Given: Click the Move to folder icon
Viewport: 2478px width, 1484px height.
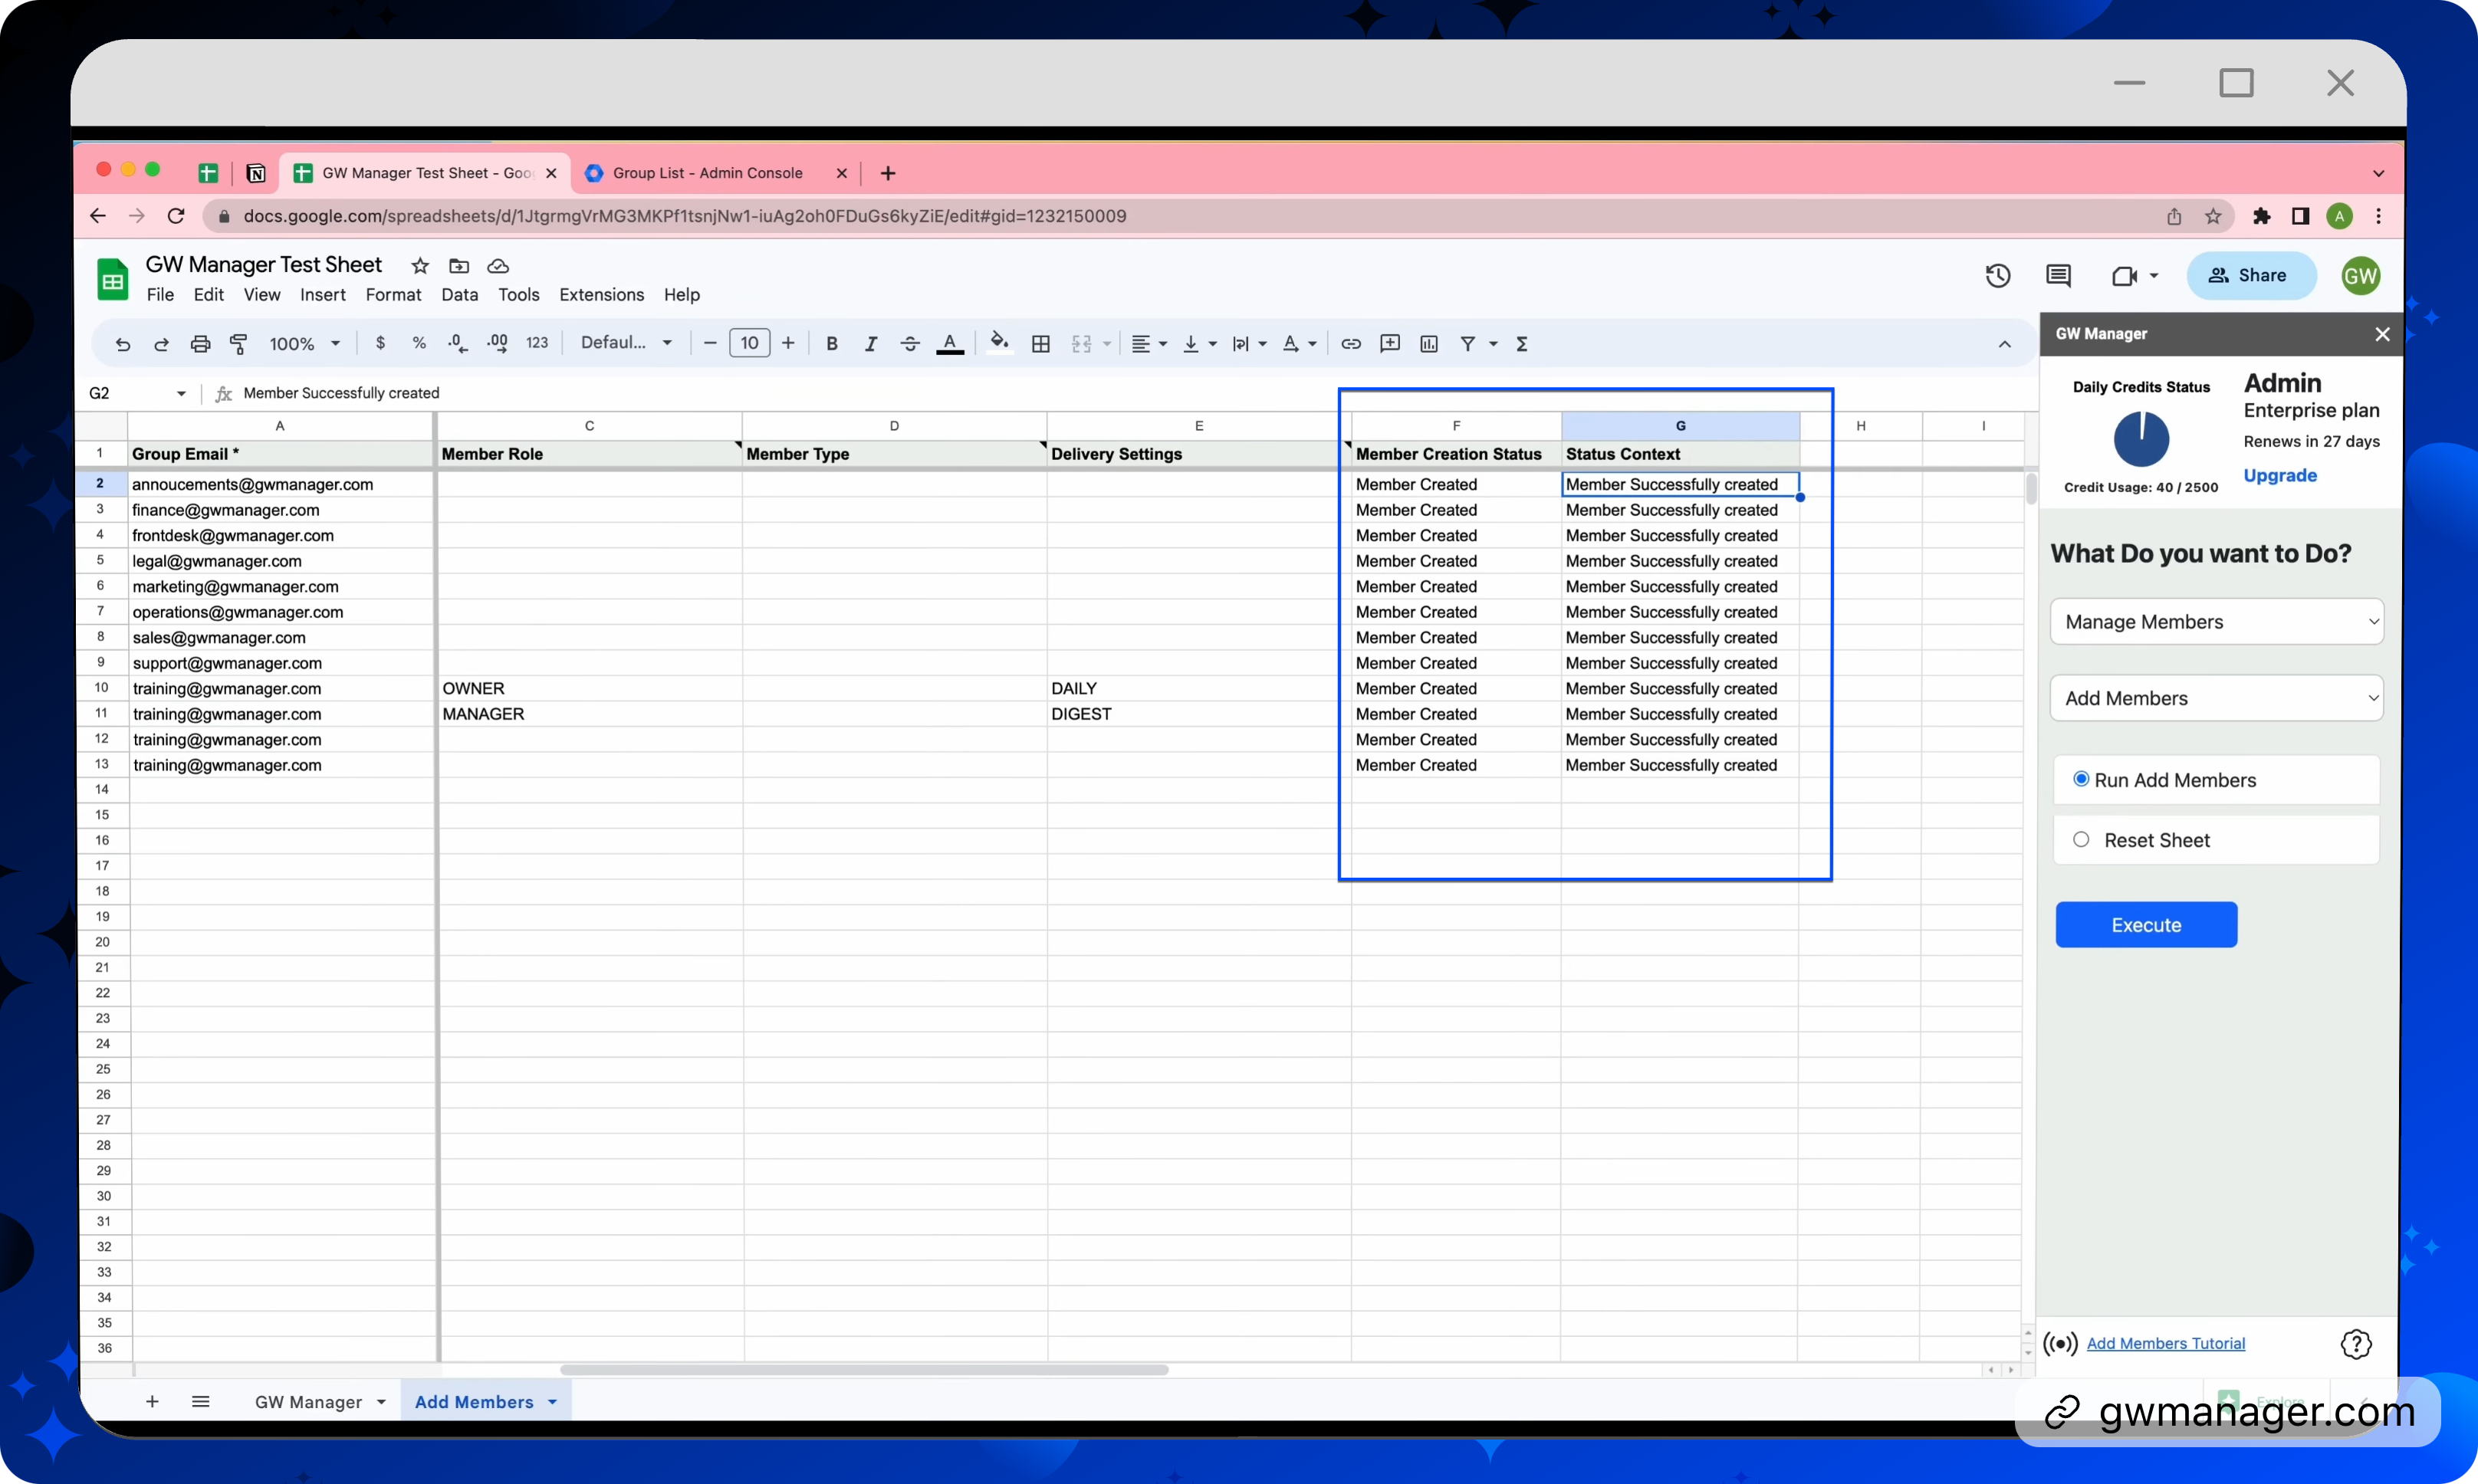Looking at the screenshot, I should (459, 266).
